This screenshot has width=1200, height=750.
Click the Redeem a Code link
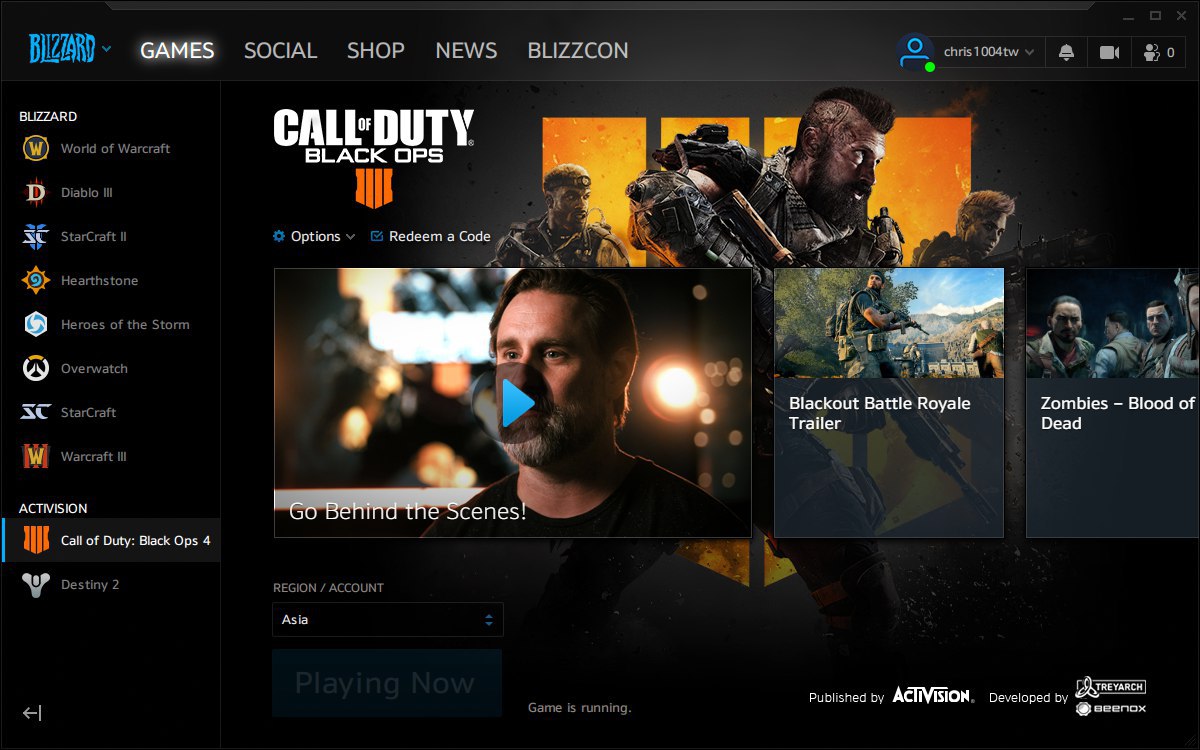click(431, 236)
